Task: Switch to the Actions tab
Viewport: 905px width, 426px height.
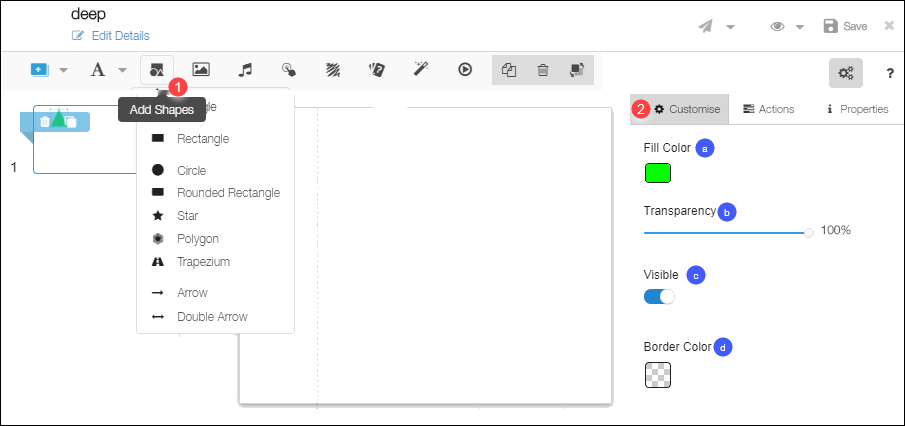Action: 769,109
